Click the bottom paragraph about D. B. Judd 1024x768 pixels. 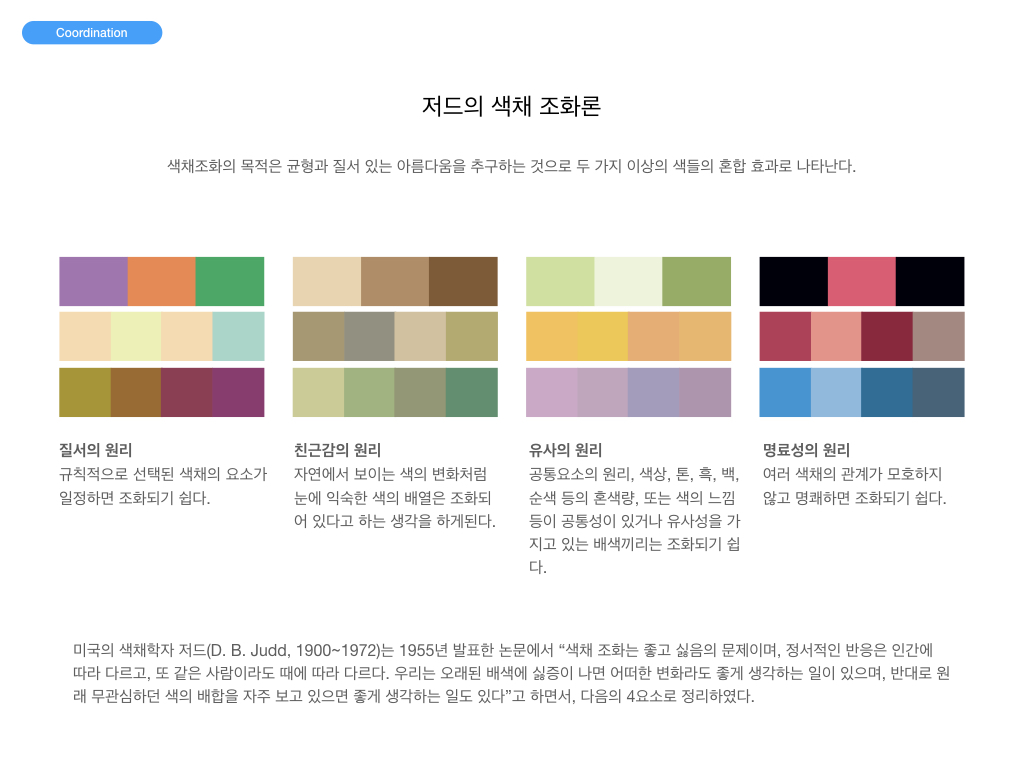coord(511,672)
